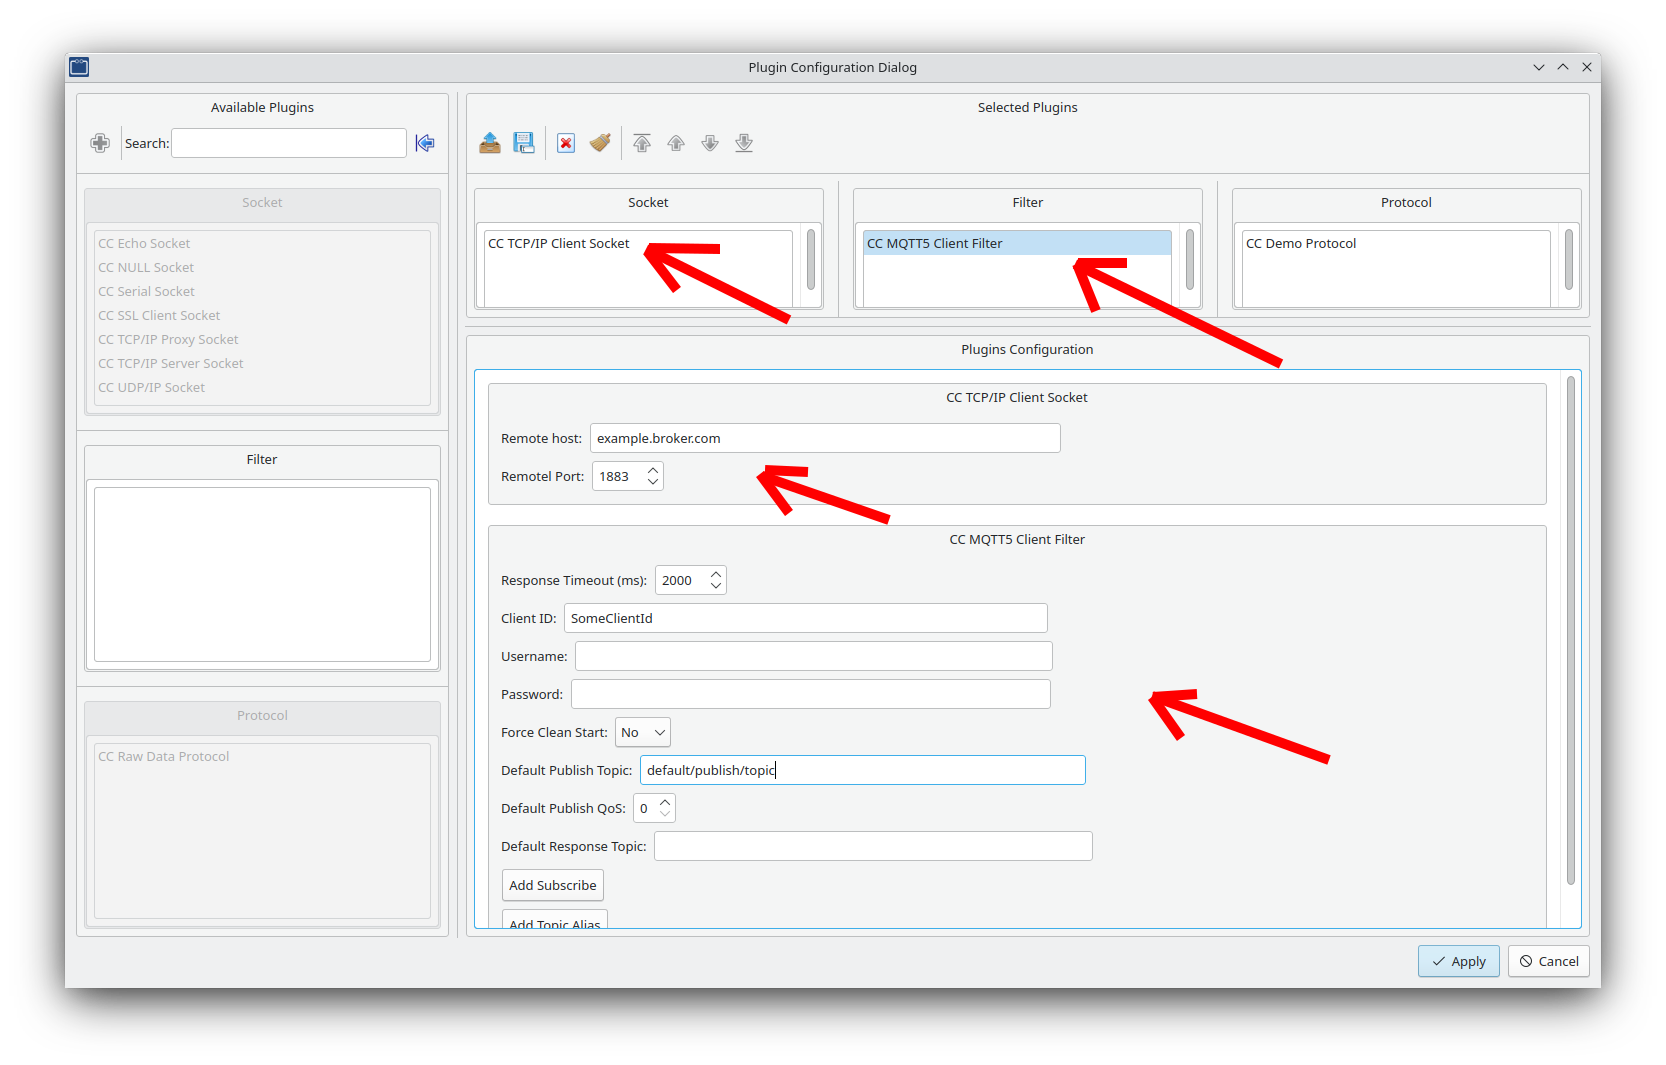This screenshot has height=1065, width=1666.
Task: Move selected plugin to the bottom
Action: coord(744,143)
